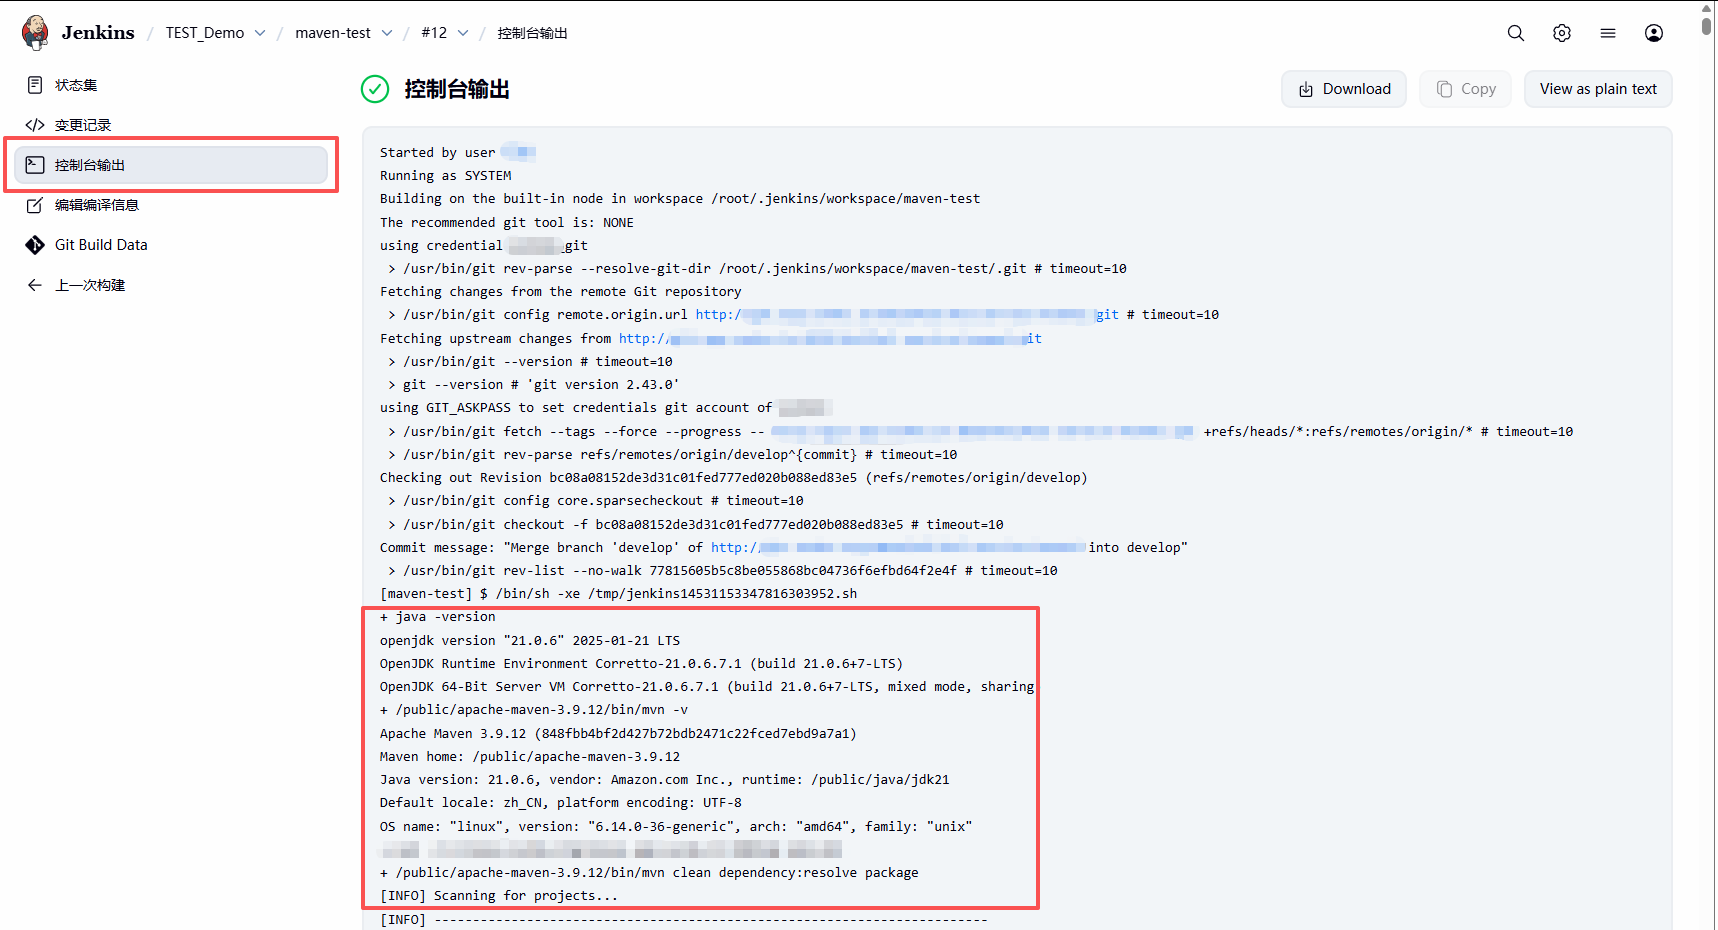Click 'Fetching changes from the remote Git repository'

click(561, 292)
